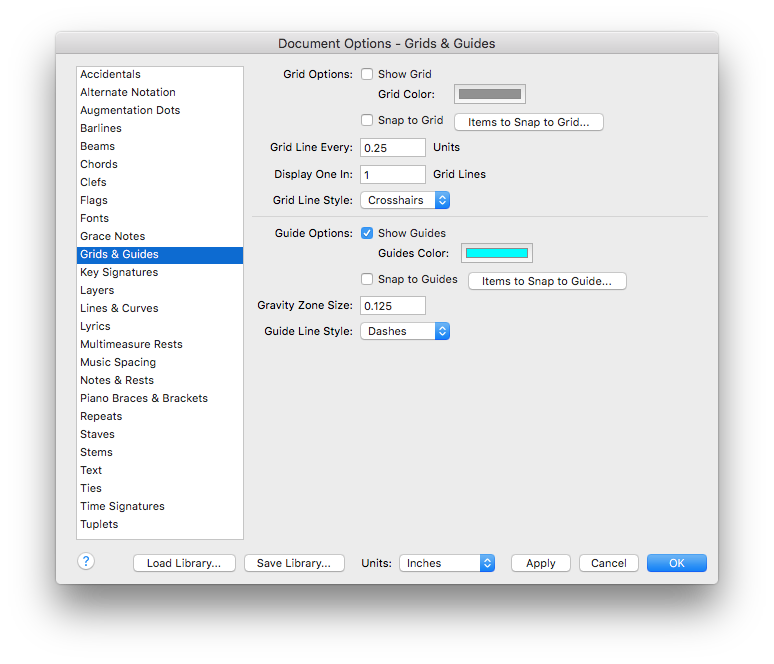Select Accidentals in the category list

coord(159,74)
